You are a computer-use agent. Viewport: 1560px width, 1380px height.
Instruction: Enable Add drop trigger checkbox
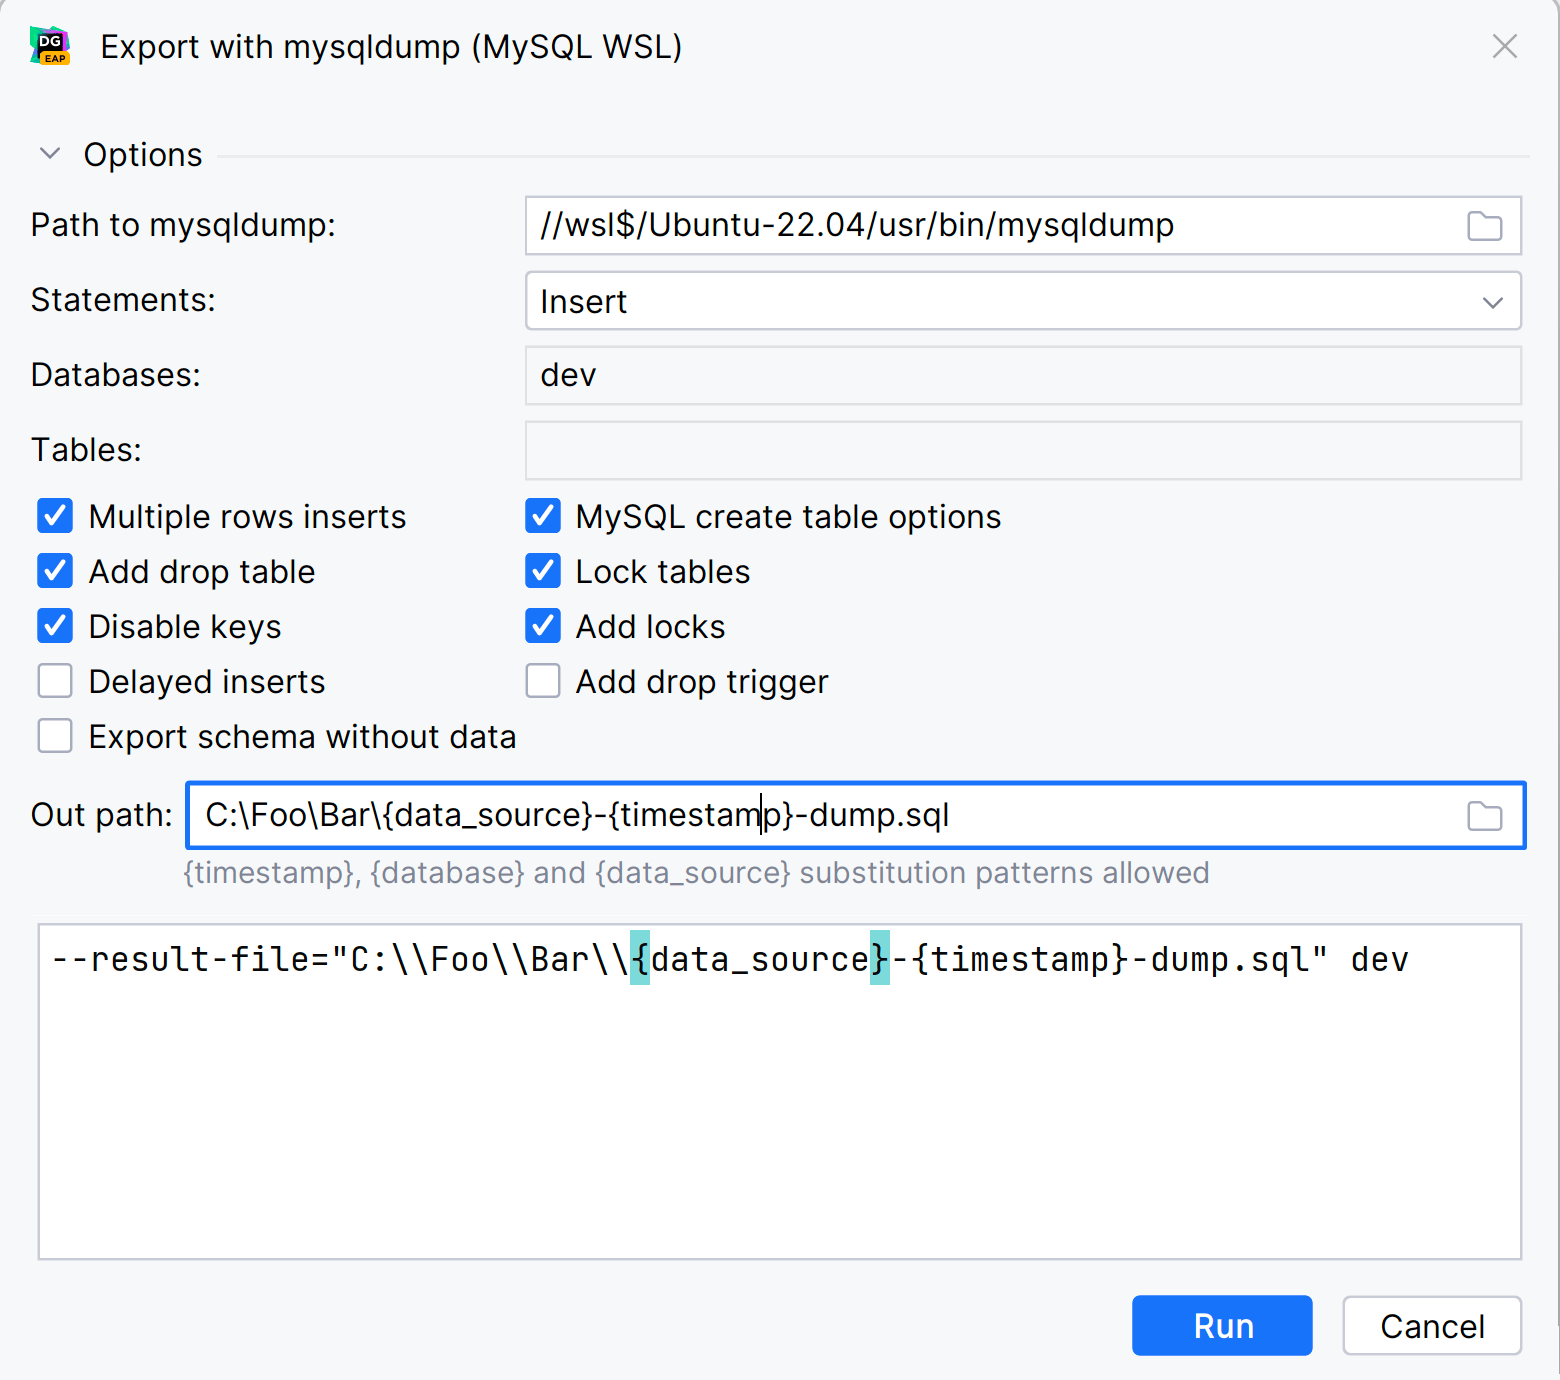(x=543, y=682)
